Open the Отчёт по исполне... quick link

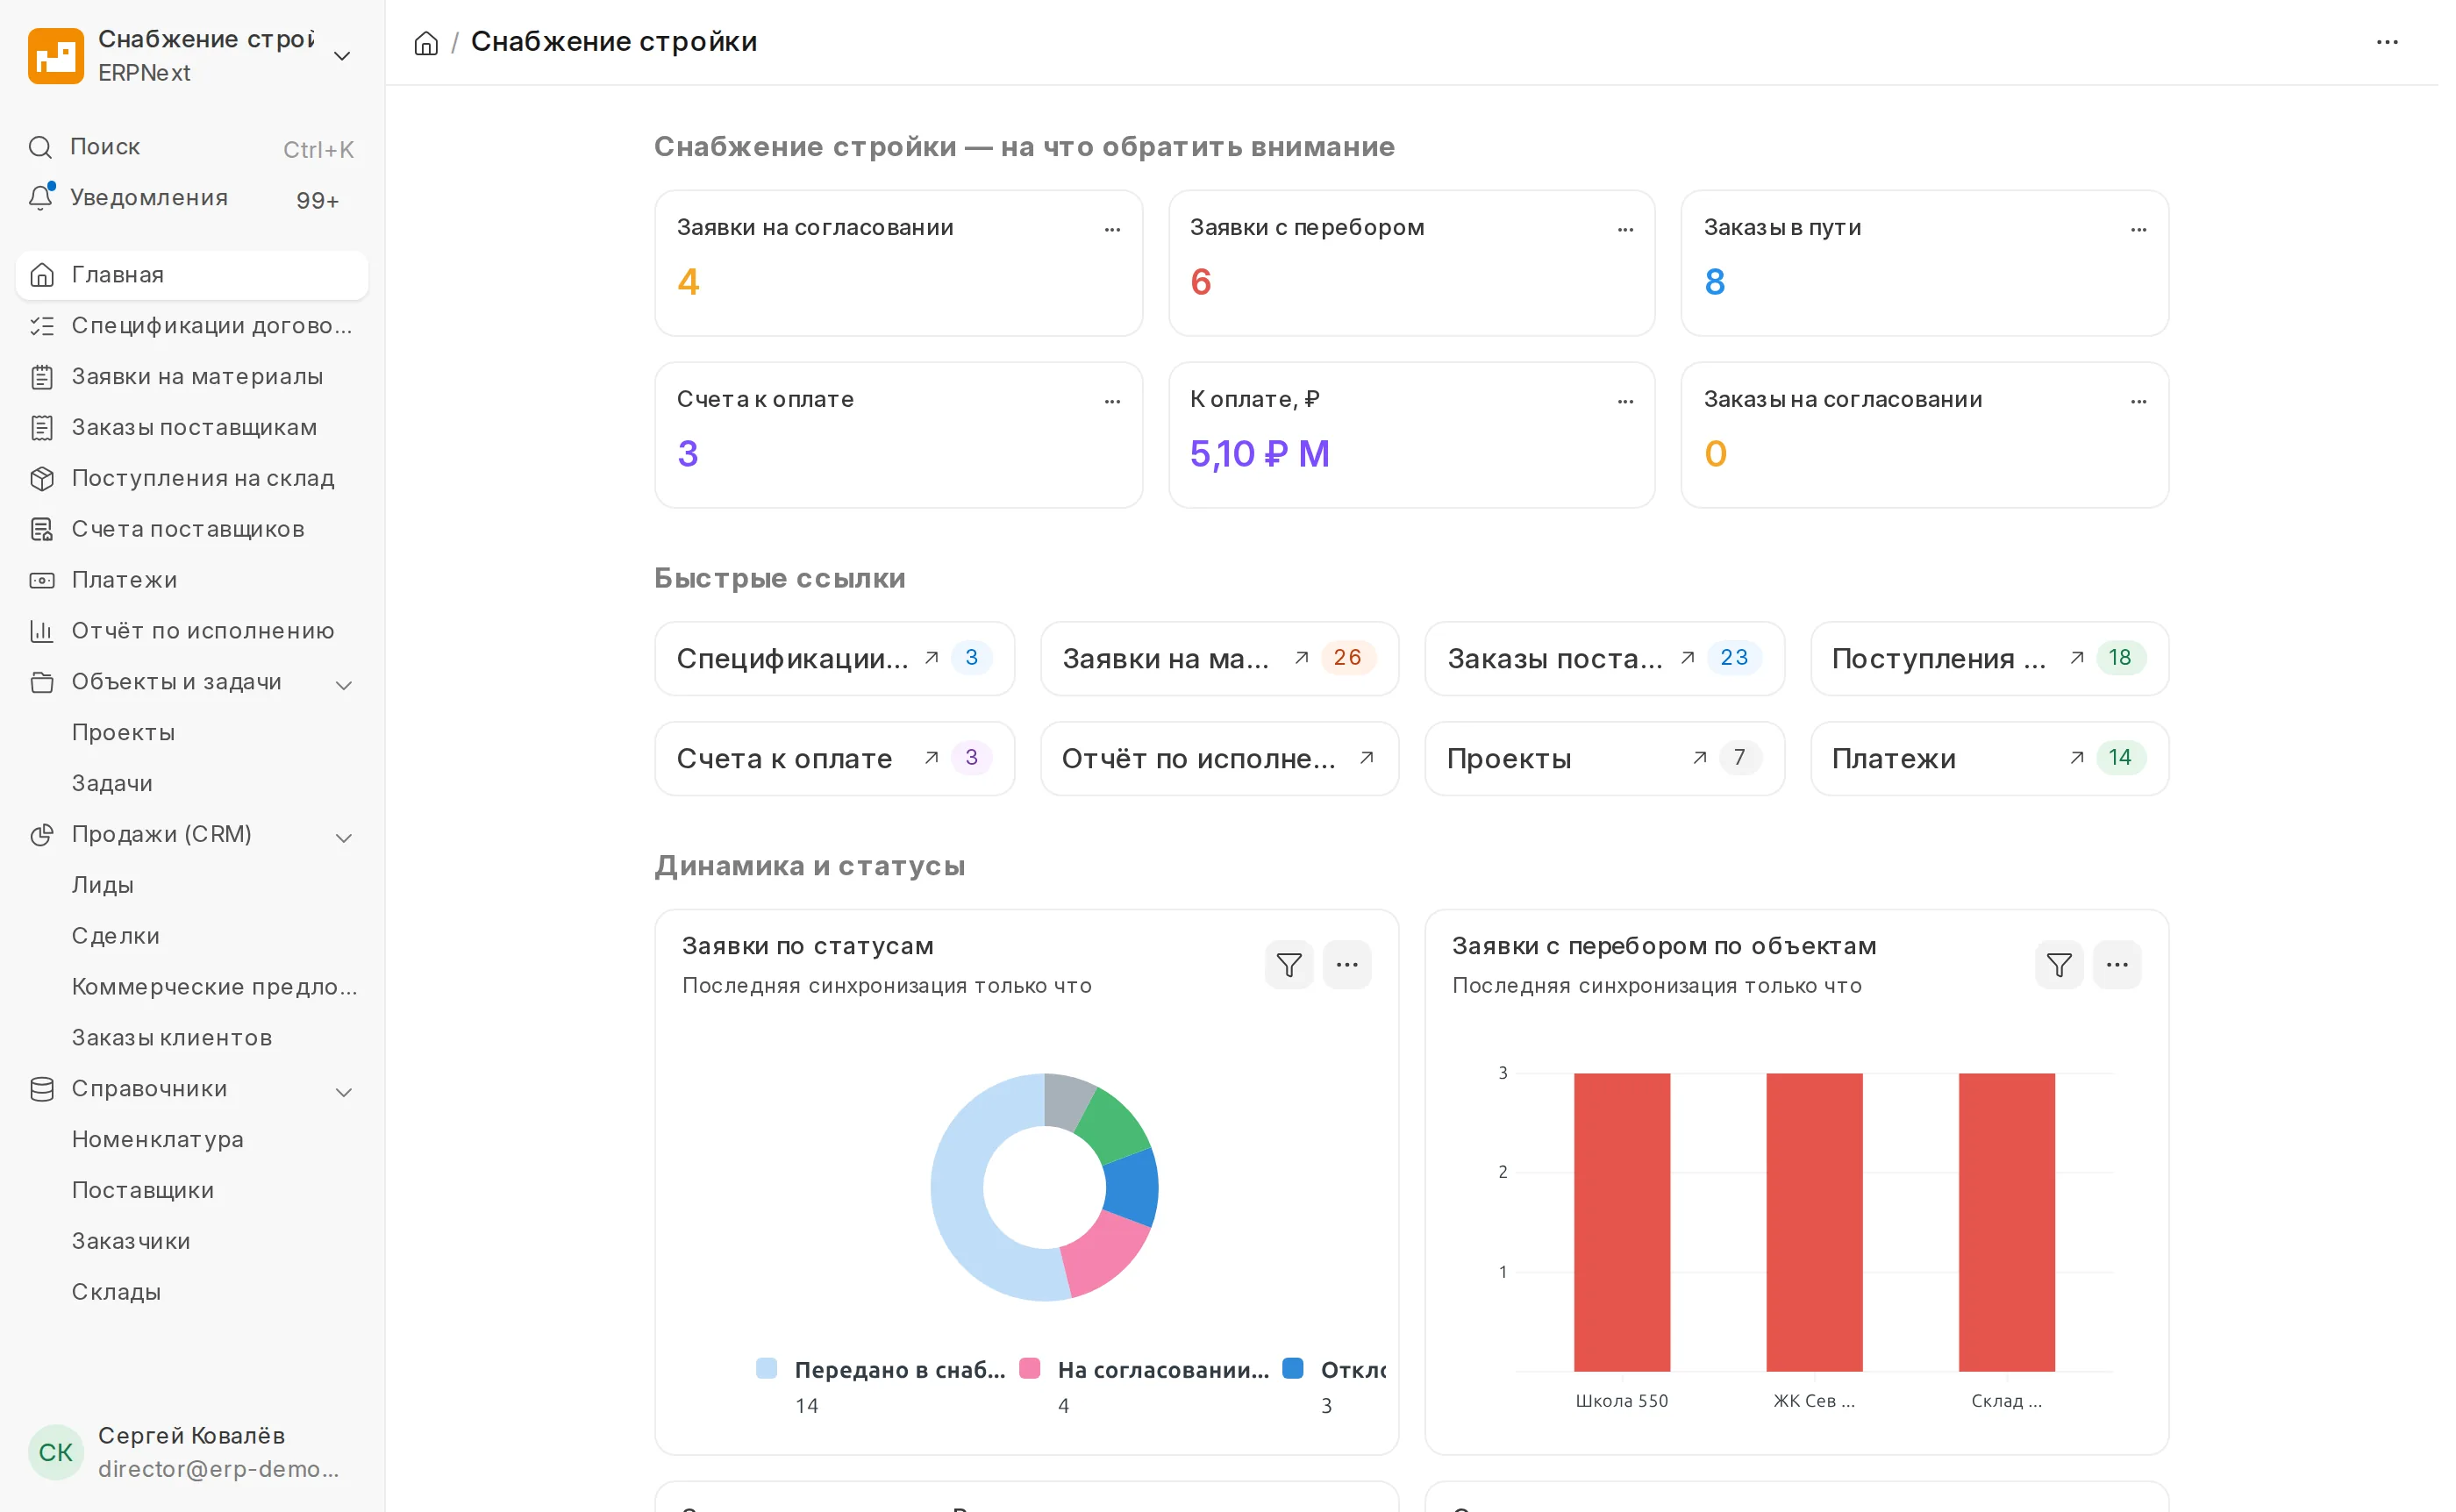click(x=1228, y=764)
